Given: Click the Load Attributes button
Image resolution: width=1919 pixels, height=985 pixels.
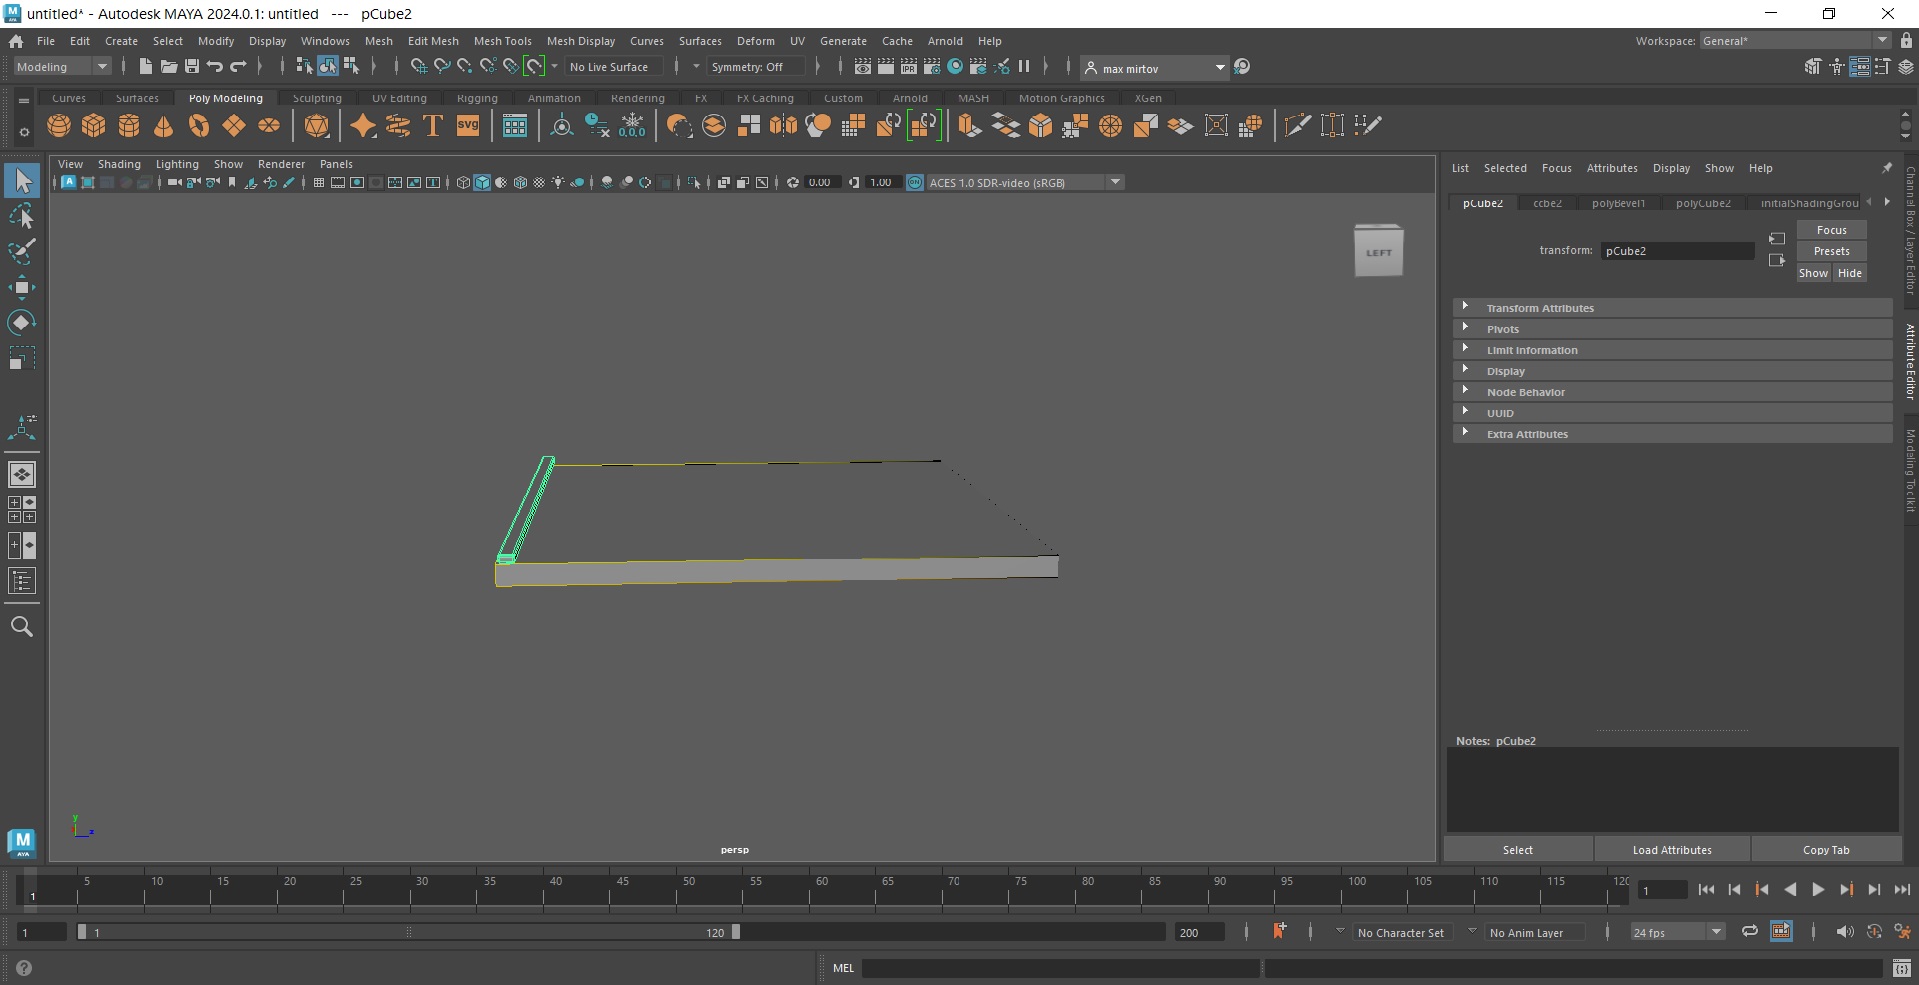Looking at the screenshot, I should [1671, 850].
